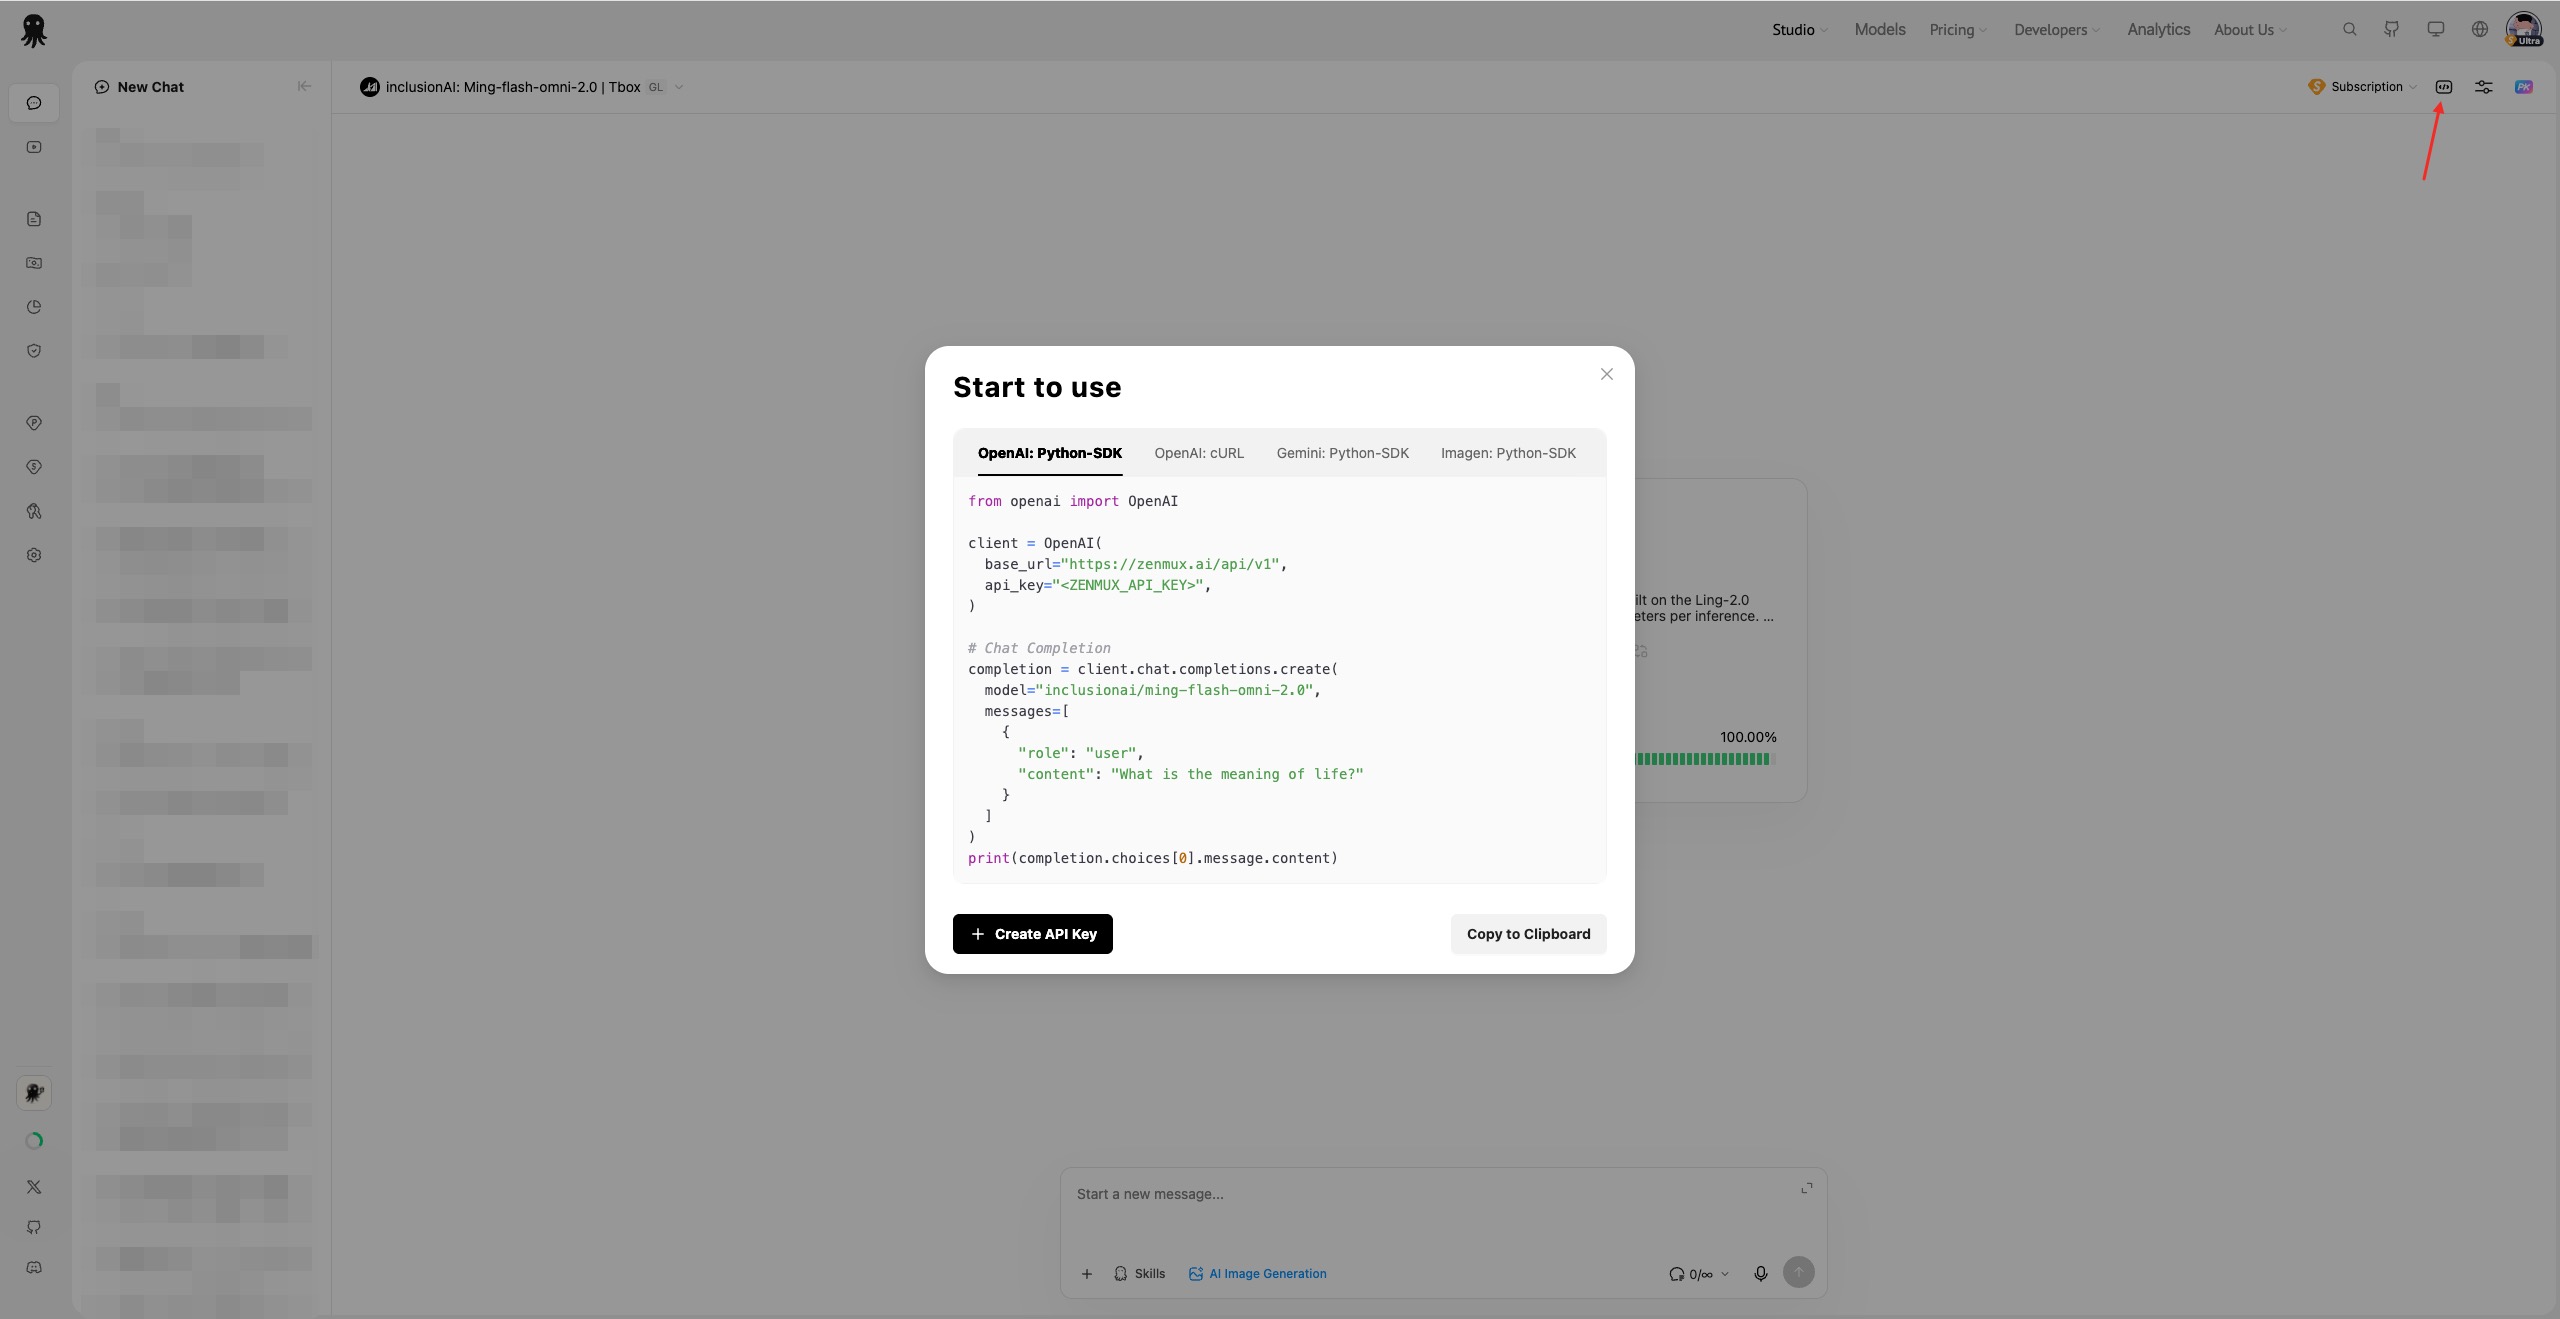Screen dimensions: 2560x1319
Task: Open the banknote billing icon in sidebar
Action: (34, 263)
